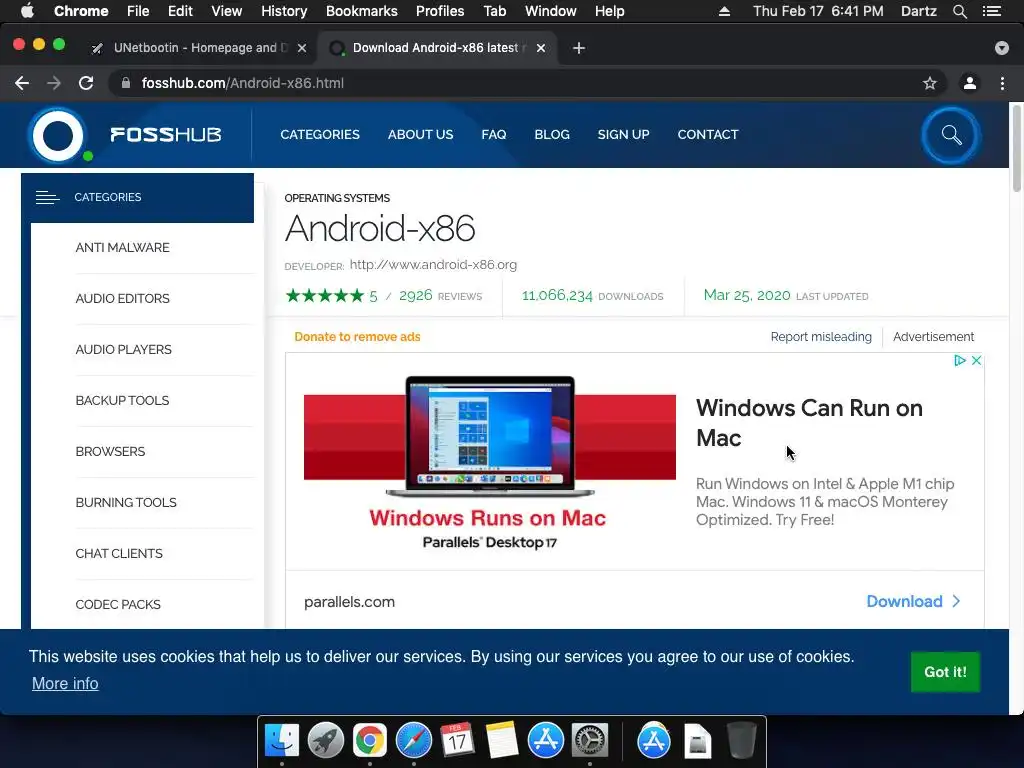1024x768 pixels.
Task: Click the browser back arrow
Action: 22,83
